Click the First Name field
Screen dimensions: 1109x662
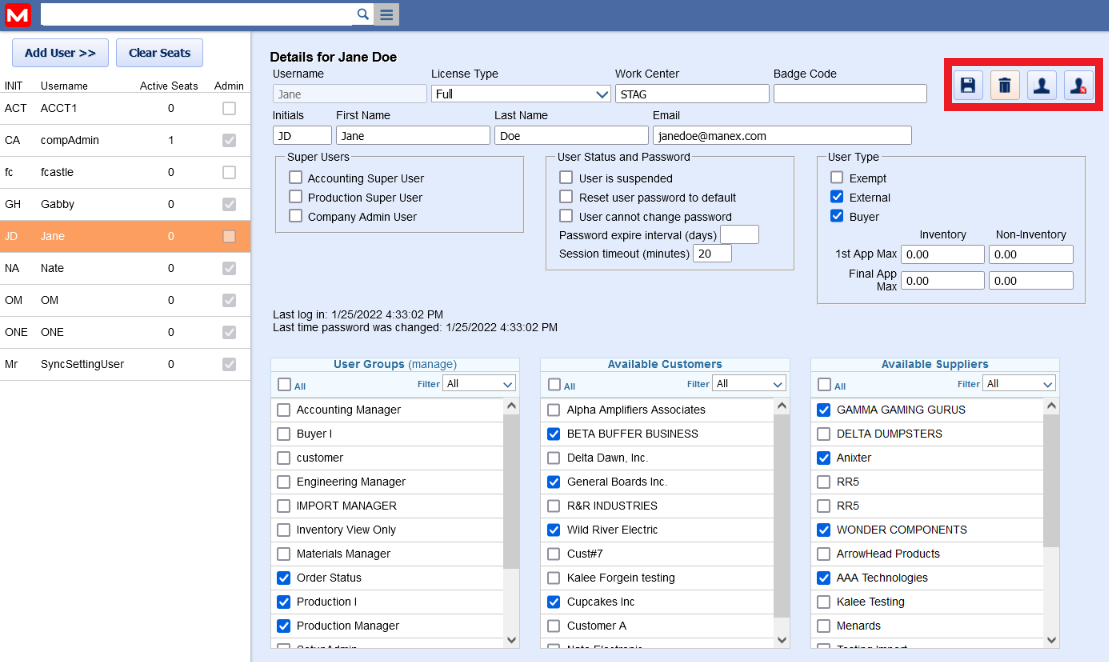(x=413, y=135)
